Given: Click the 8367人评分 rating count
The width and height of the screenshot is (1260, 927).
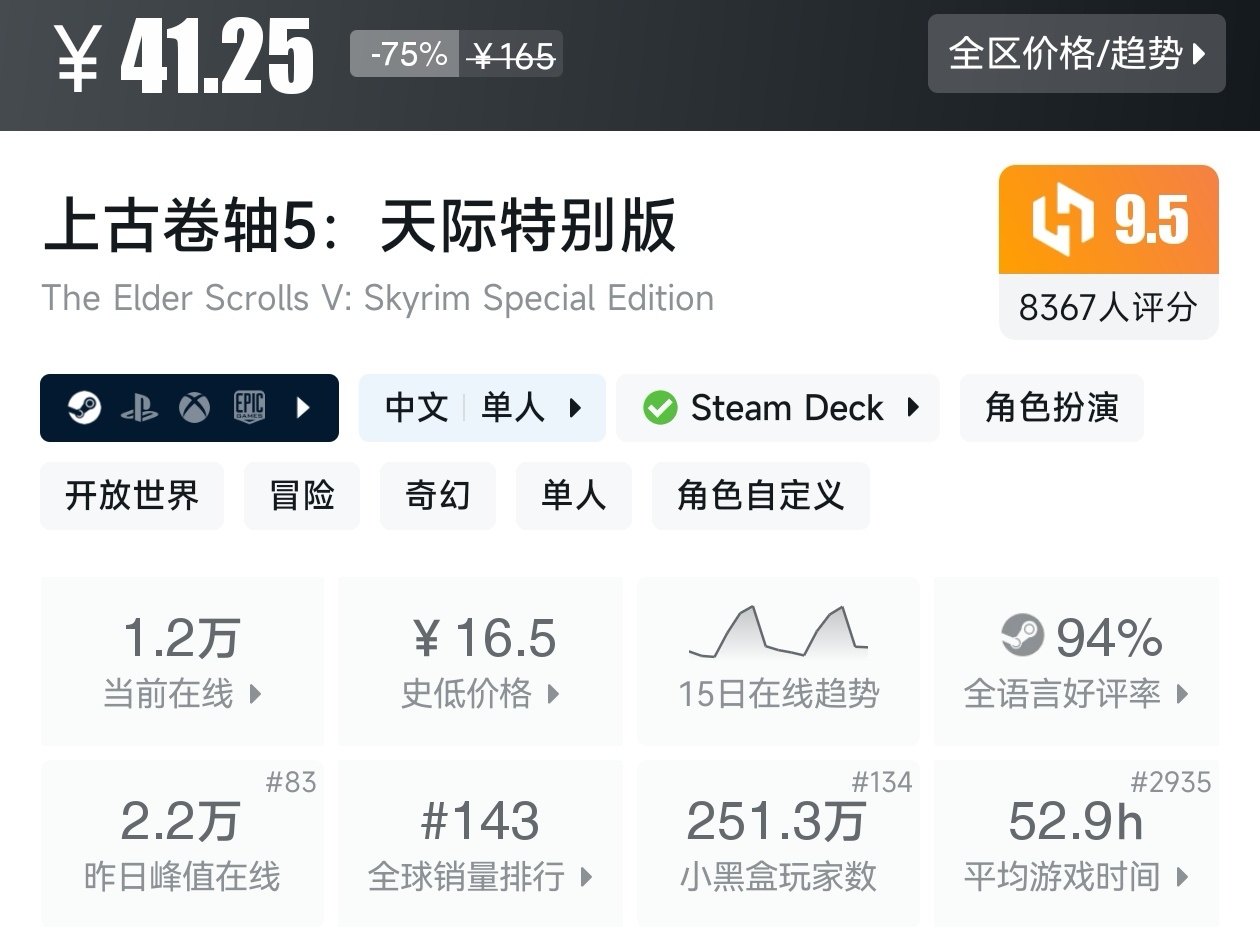Looking at the screenshot, I should point(1108,307).
